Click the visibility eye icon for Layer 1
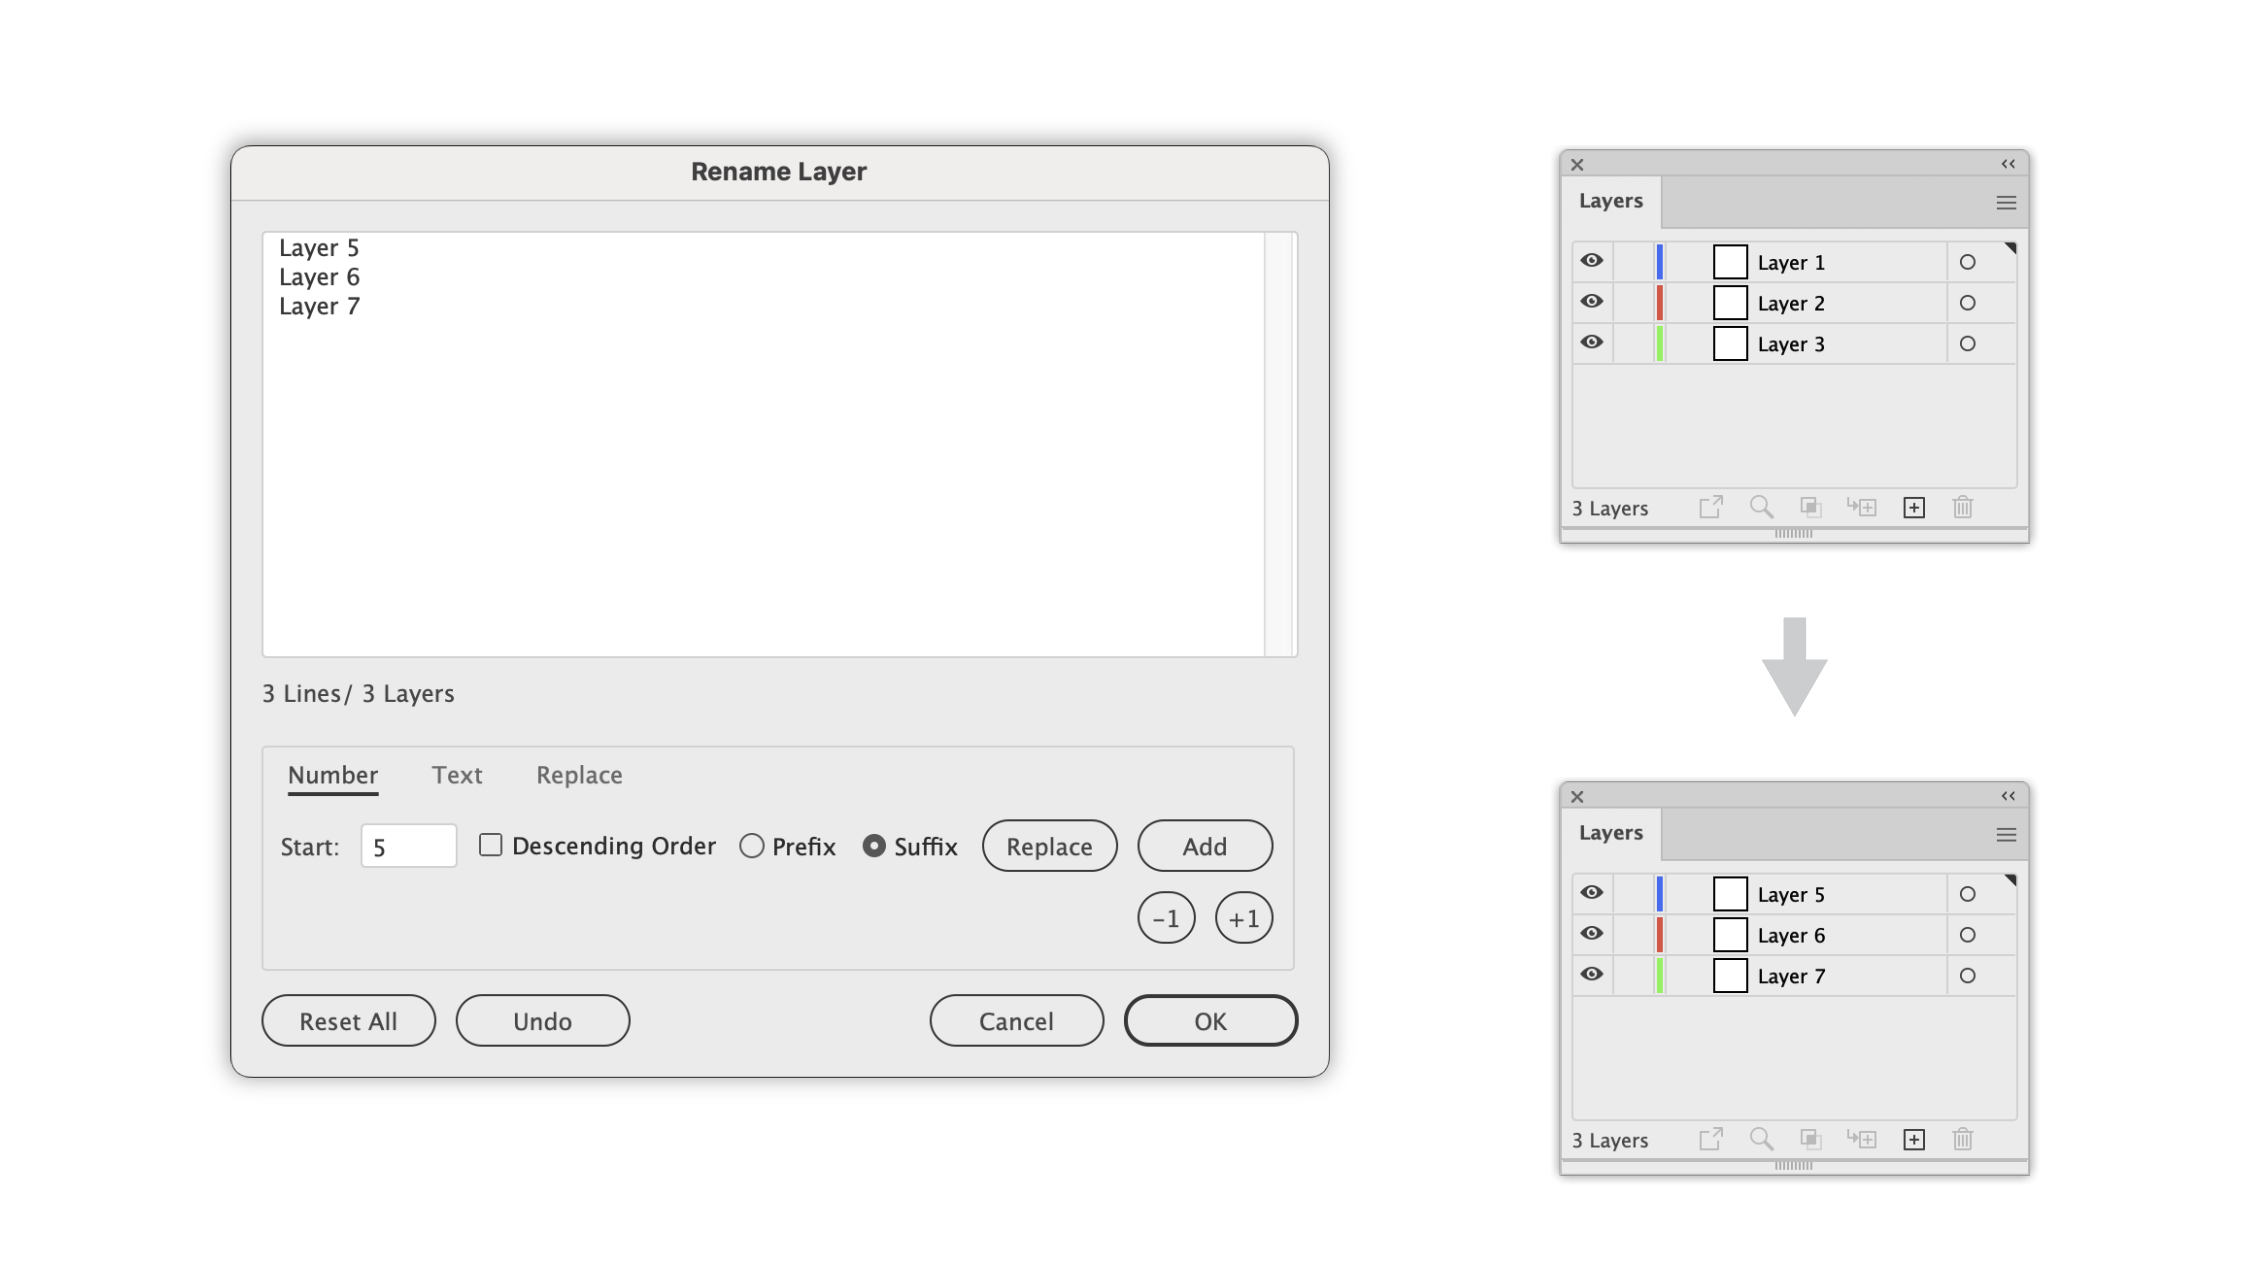2268x1272 pixels. [1590, 262]
